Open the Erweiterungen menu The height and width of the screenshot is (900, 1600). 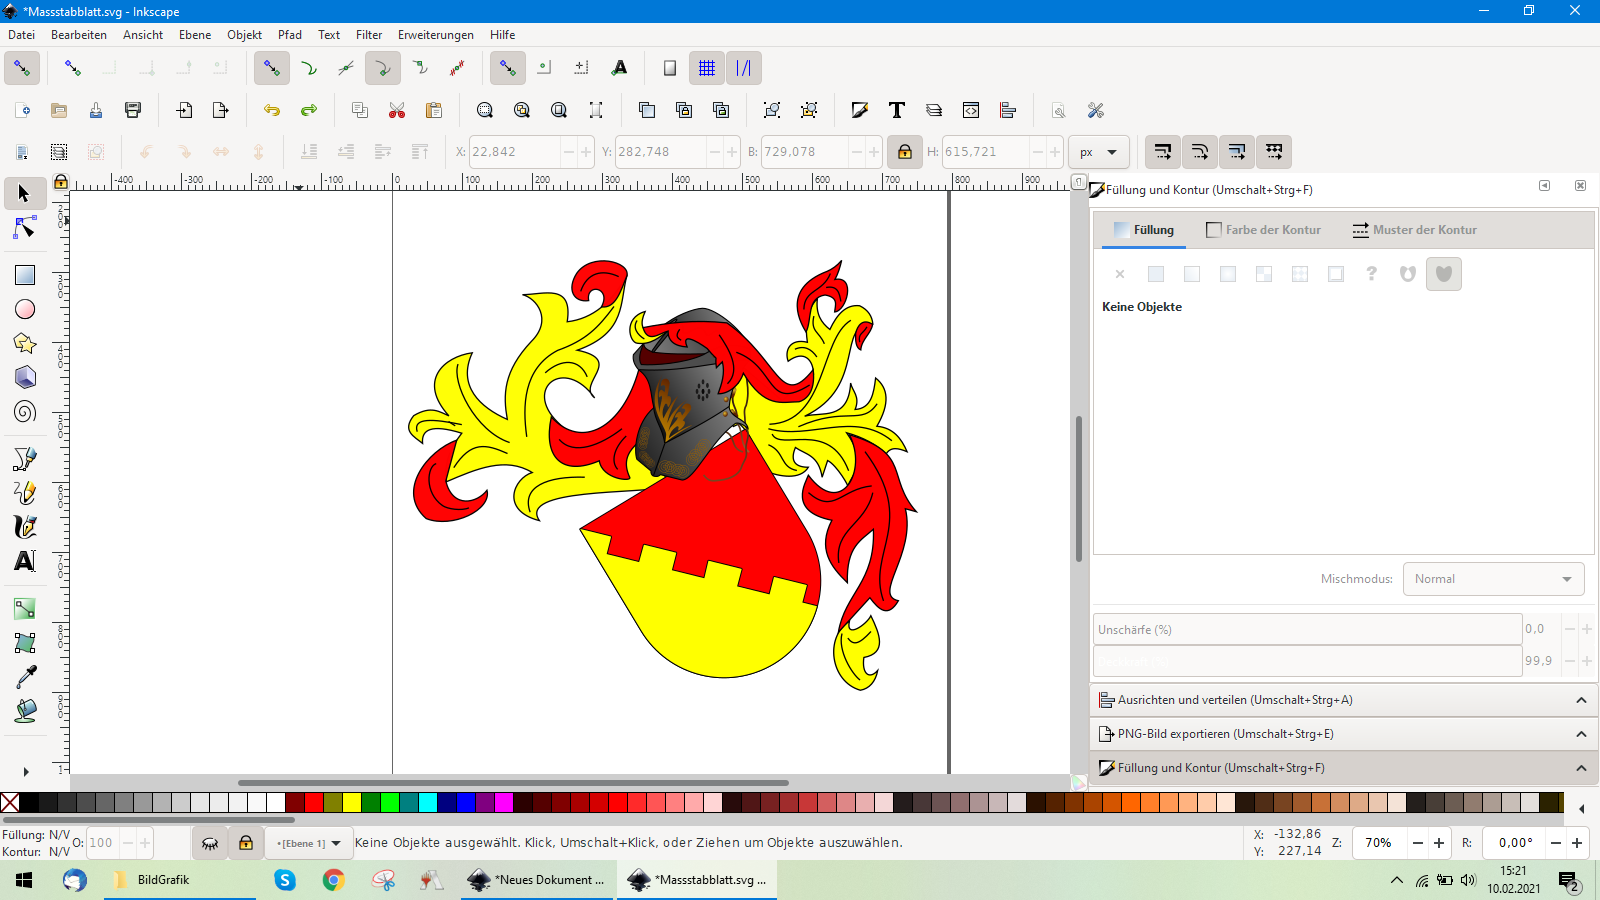(x=435, y=35)
